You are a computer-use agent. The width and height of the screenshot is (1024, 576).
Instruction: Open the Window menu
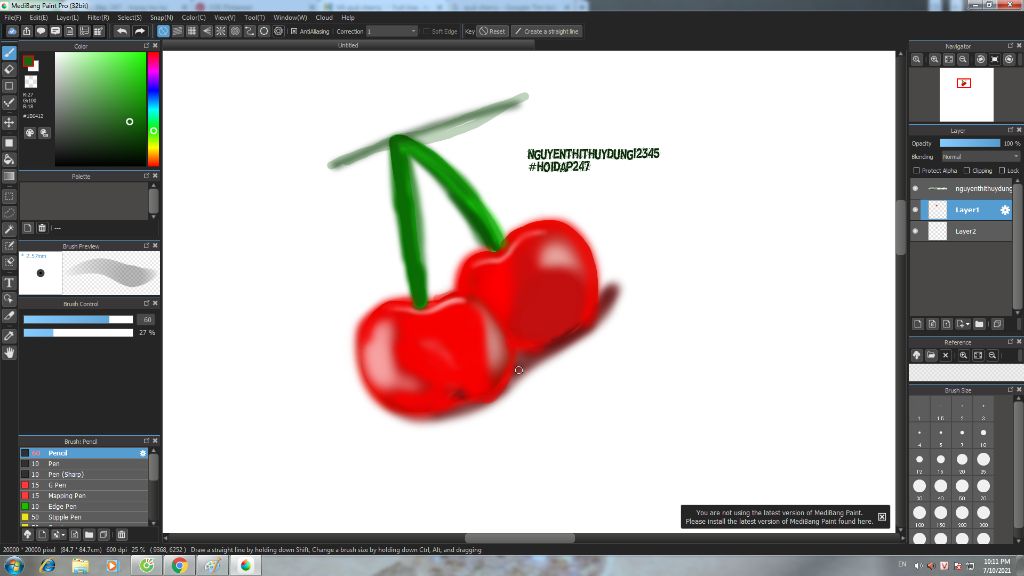click(x=290, y=18)
